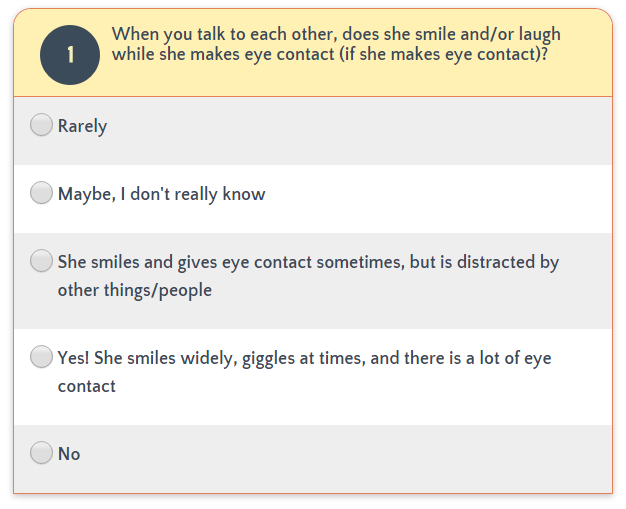Choose the "Maybe, I don't really know" radio button
This screenshot has width=626, height=509.
click(x=41, y=193)
